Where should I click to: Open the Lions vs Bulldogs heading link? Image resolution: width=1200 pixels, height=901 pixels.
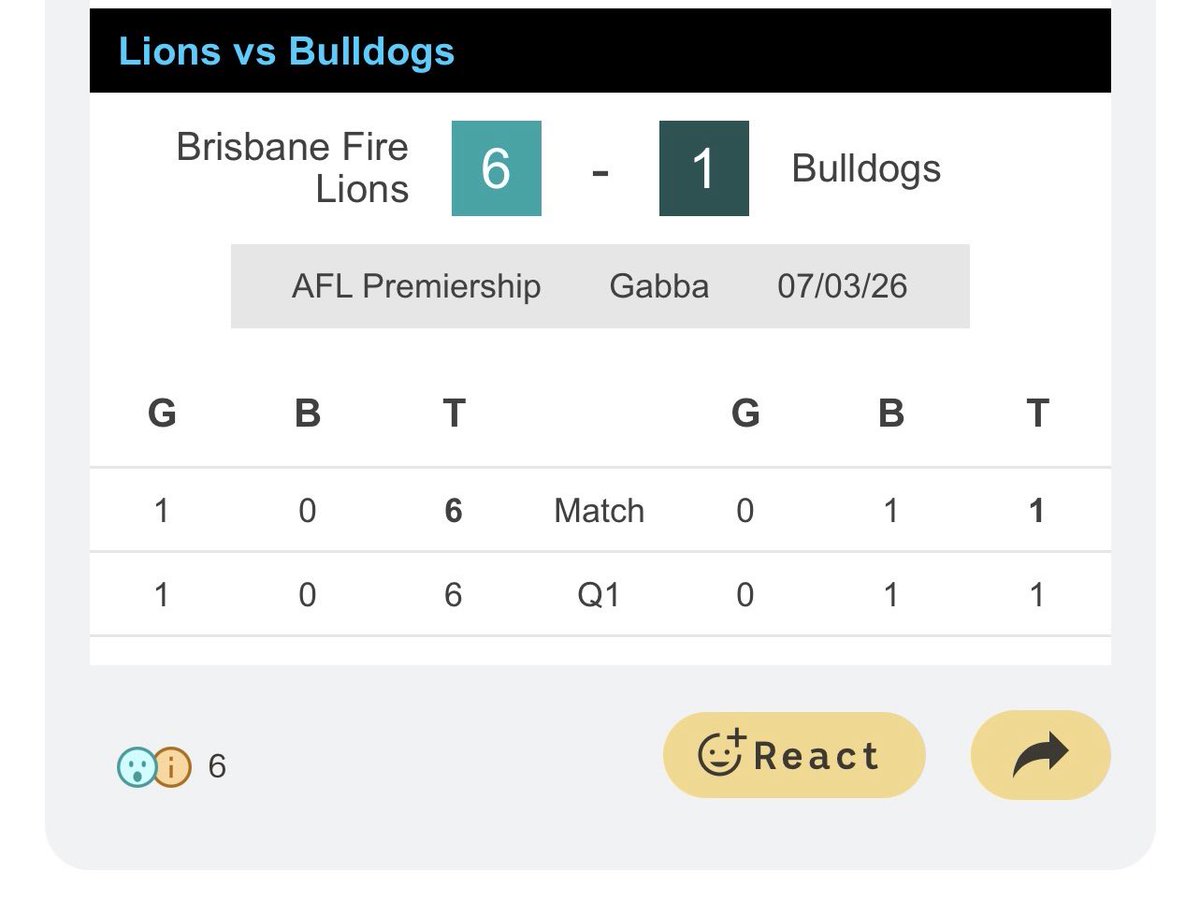click(286, 51)
